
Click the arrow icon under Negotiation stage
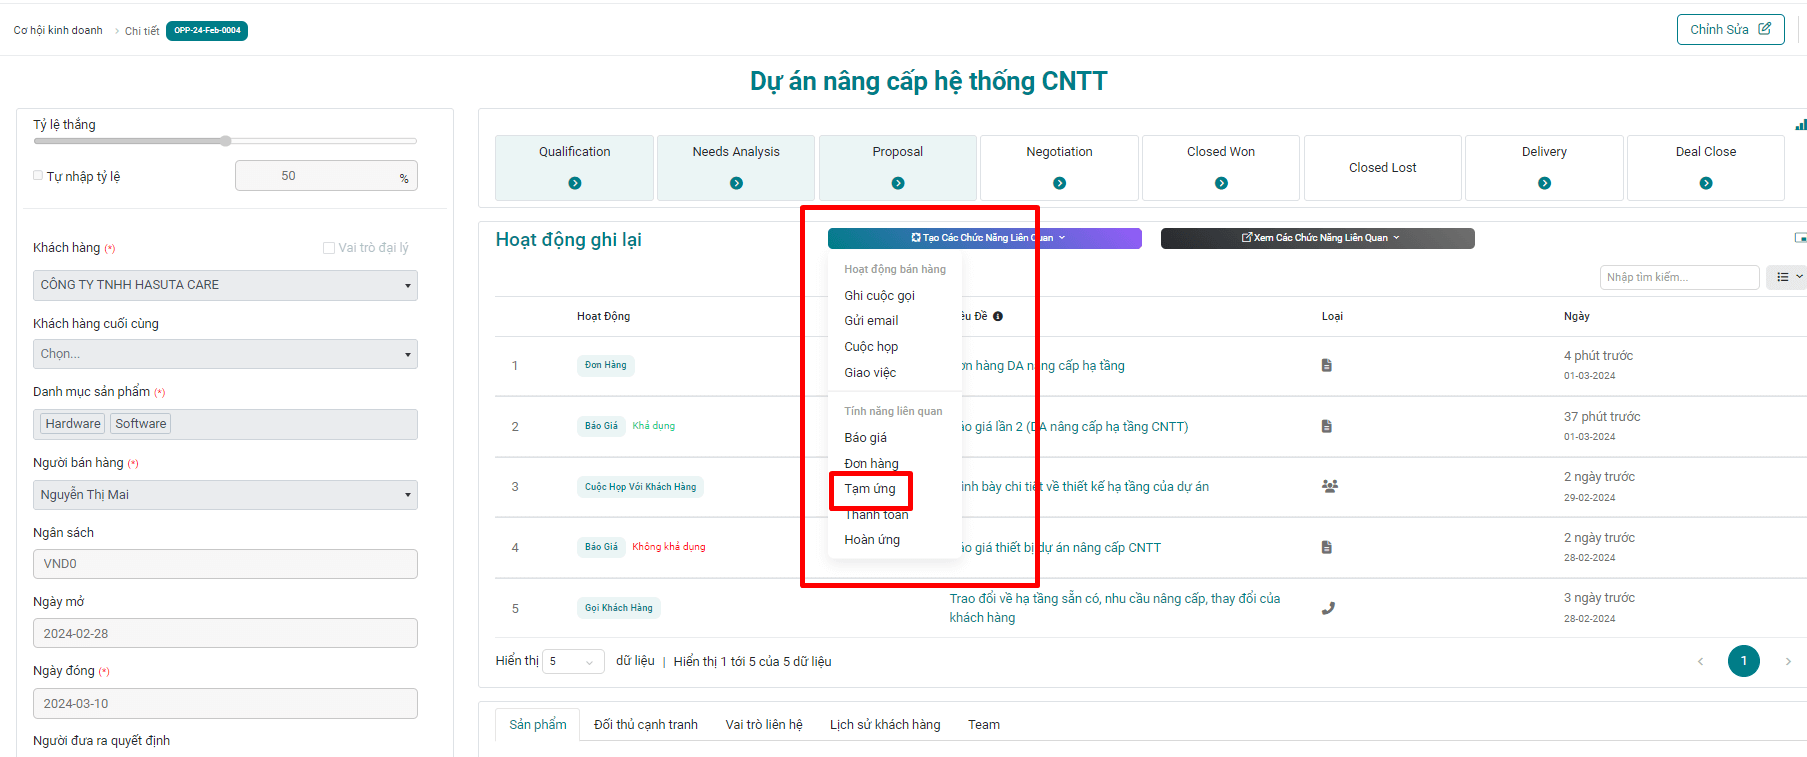[x=1059, y=183]
